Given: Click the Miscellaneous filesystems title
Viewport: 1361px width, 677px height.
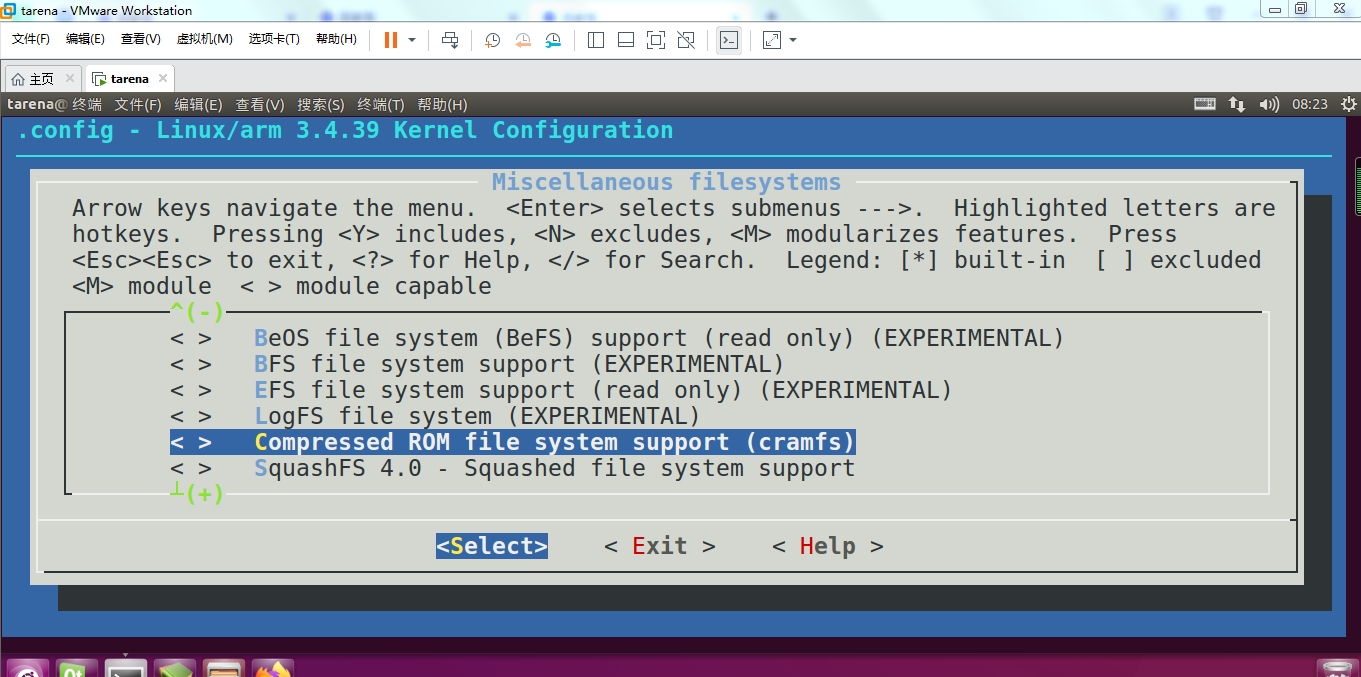Looking at the screenshot, I should pyautogui.click(x=666, y=182).
